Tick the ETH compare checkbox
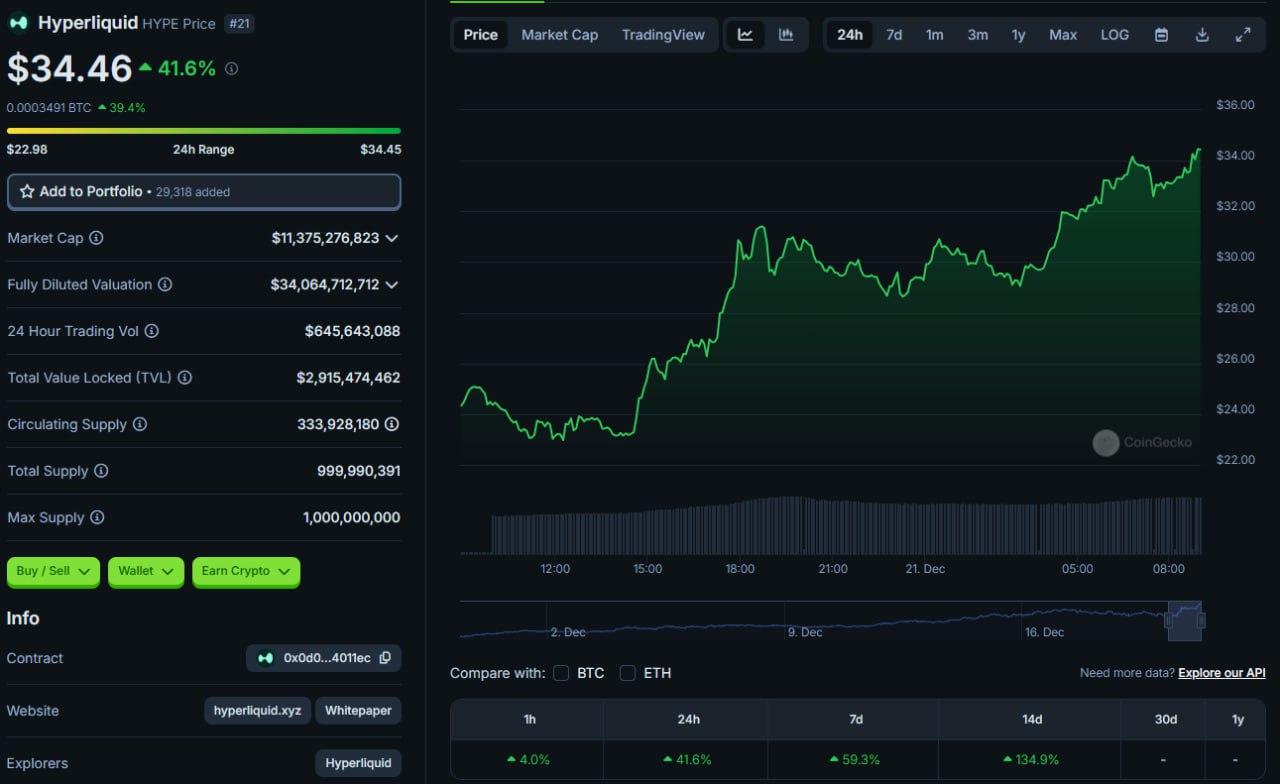 click(x=627, y=673)
